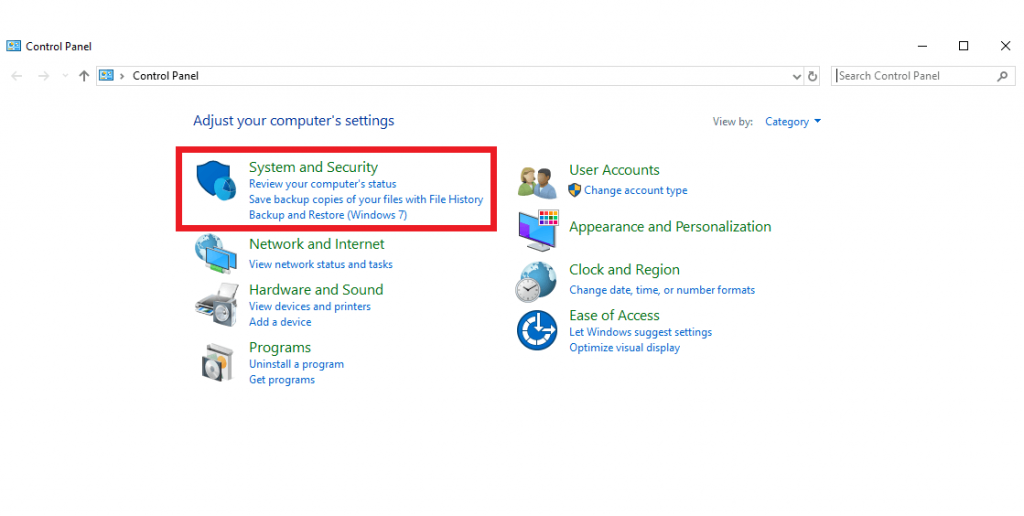
Task: Open the View by Category dropdown
Action: coord(793,121)
